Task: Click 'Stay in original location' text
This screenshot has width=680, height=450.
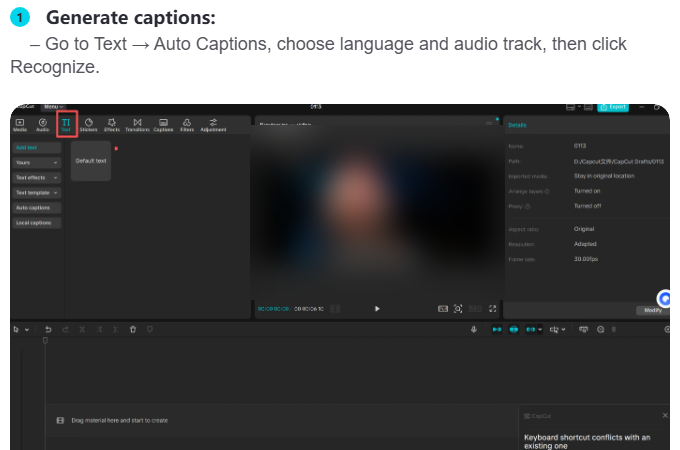Action: pyautogui.click(x=604, y=176)
